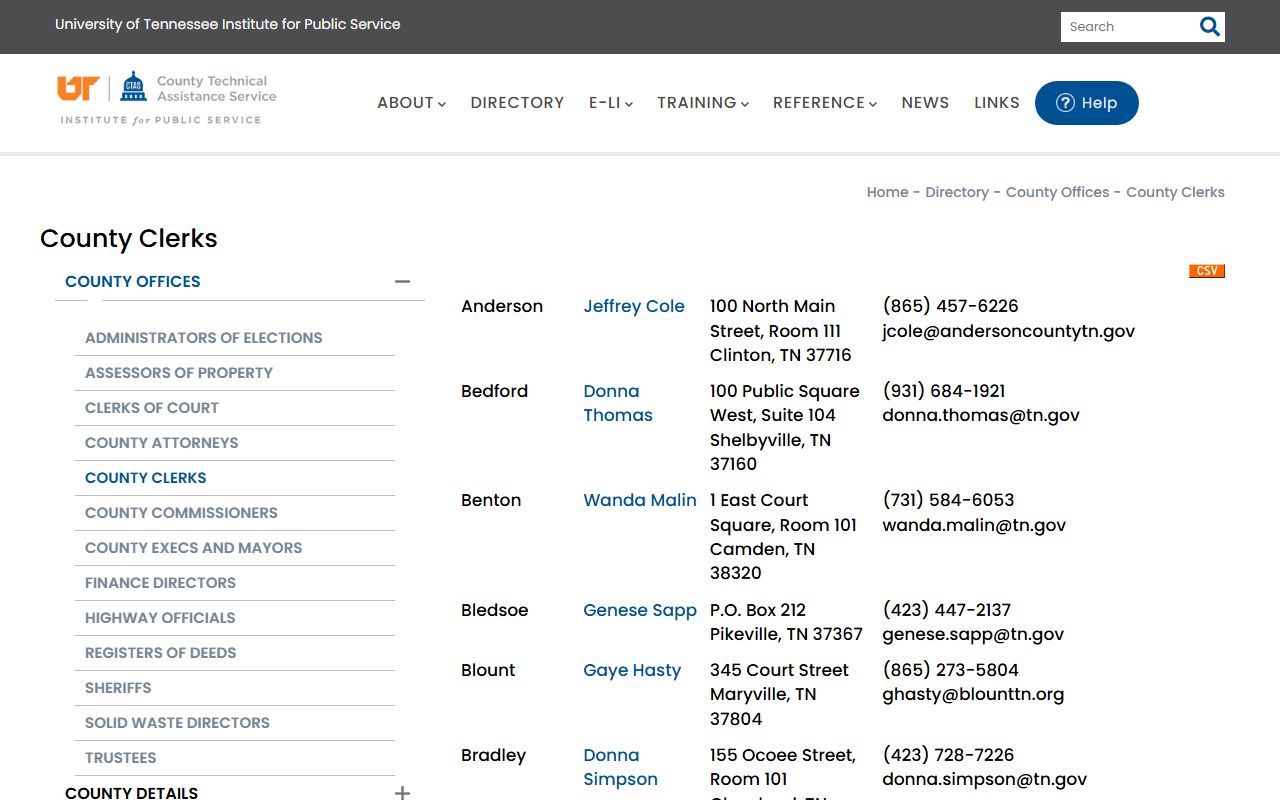Open the UT CTAS logo homepage

(x=167, y=98)
